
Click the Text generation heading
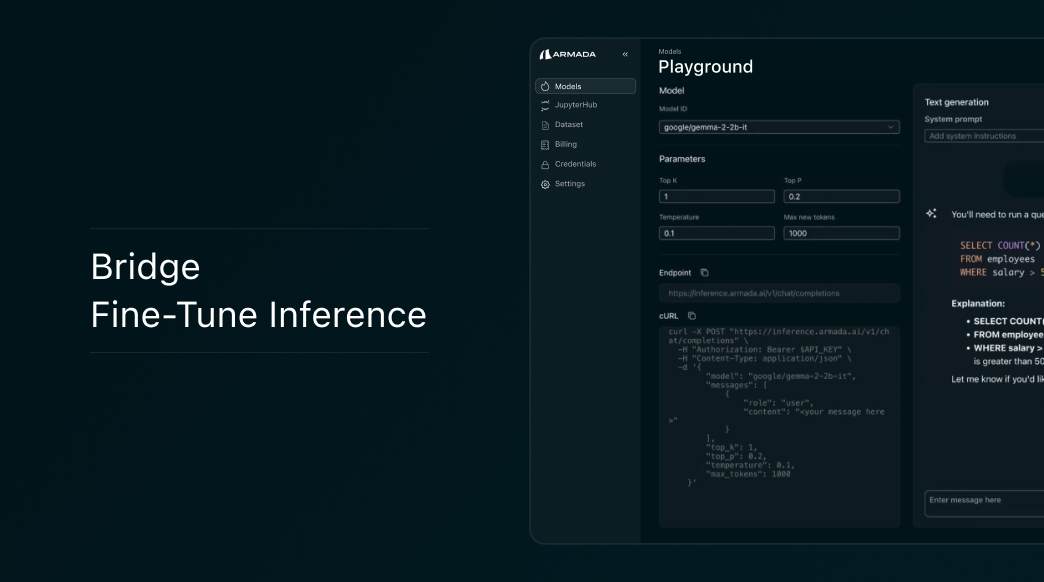pyautogui.click(x=956, y=103)
